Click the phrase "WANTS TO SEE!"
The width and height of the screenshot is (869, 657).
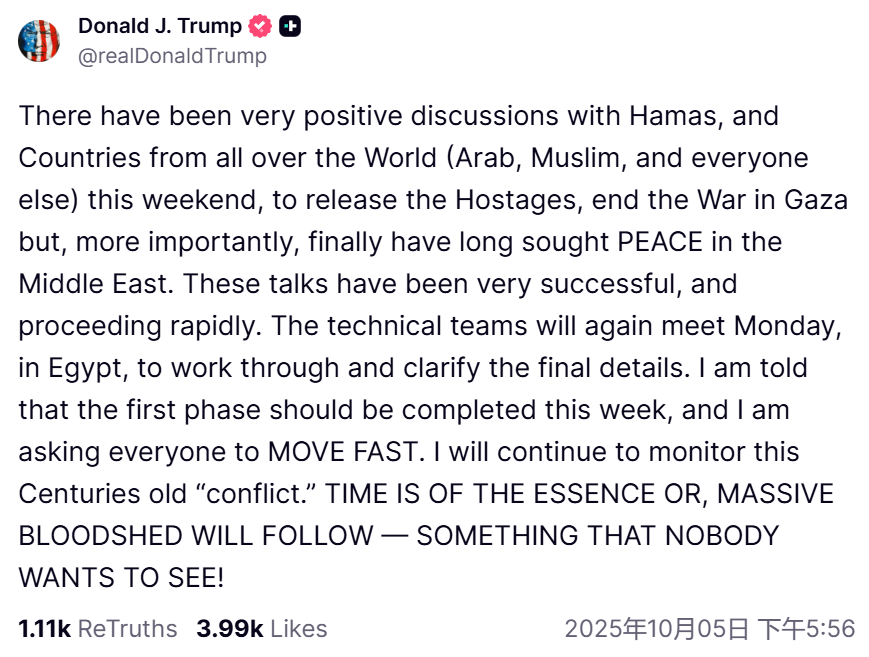click(121, 578)
